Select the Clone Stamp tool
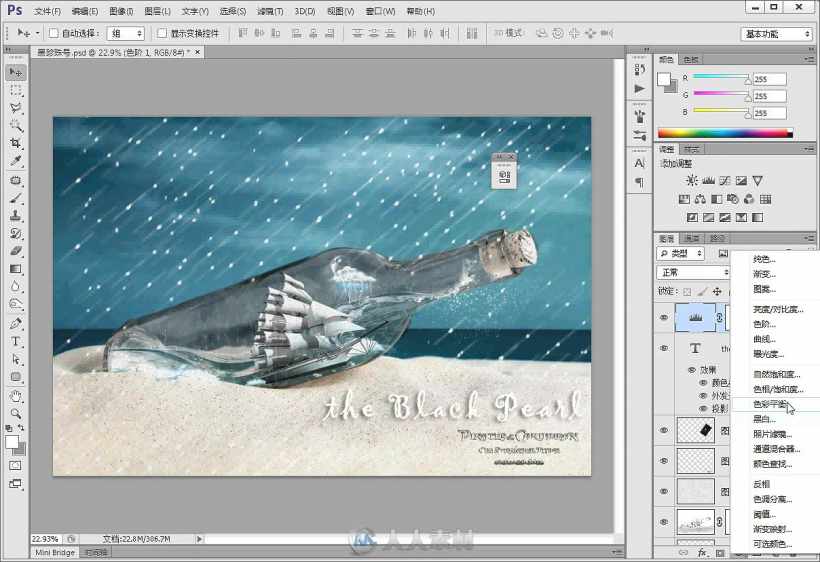This screenshot has height=562, width=820. click(x=16, y=215)
